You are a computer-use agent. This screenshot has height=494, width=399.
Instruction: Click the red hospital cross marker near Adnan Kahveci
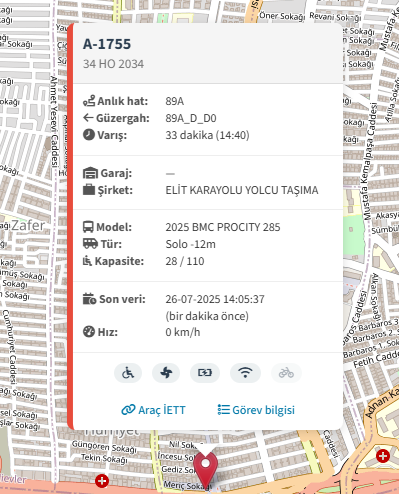383,456
